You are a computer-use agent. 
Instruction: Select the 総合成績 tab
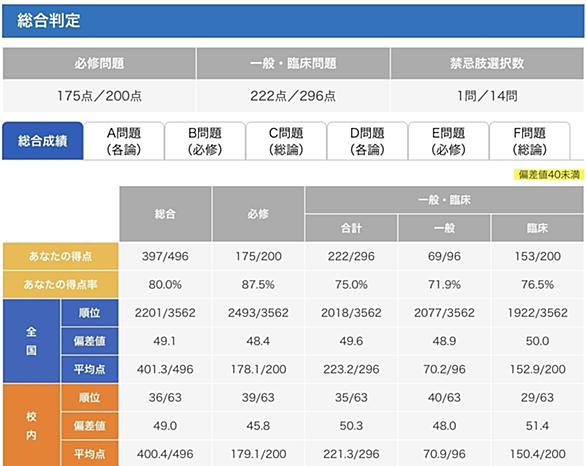[43, 141]
